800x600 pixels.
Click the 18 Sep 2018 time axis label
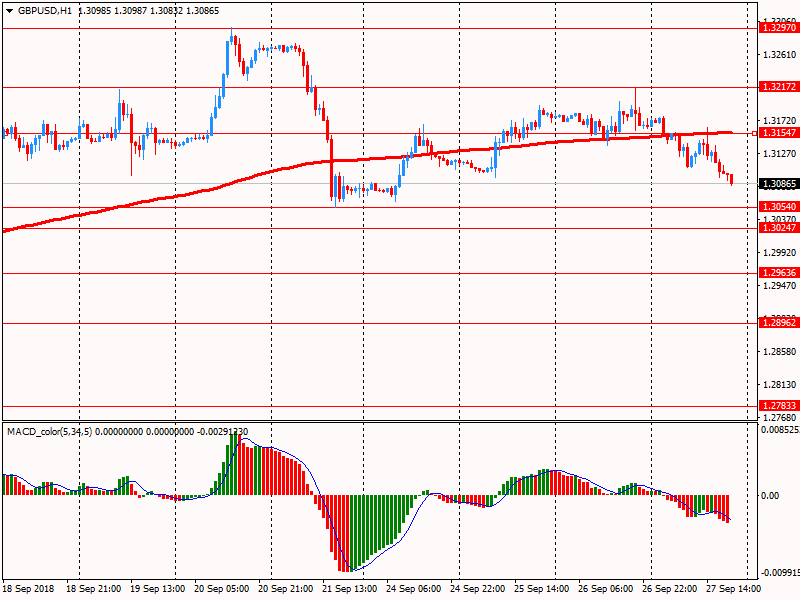(x=28, y=589)
